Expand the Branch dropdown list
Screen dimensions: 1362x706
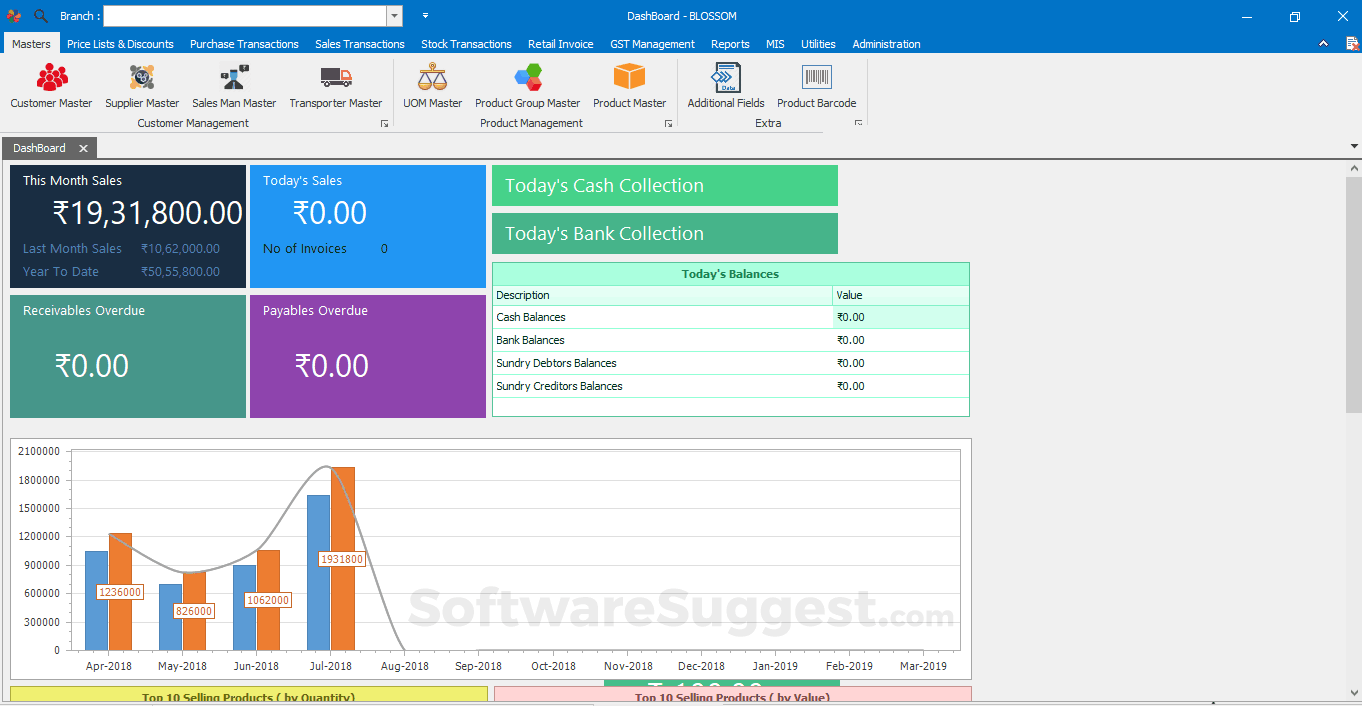pos(395,16)
